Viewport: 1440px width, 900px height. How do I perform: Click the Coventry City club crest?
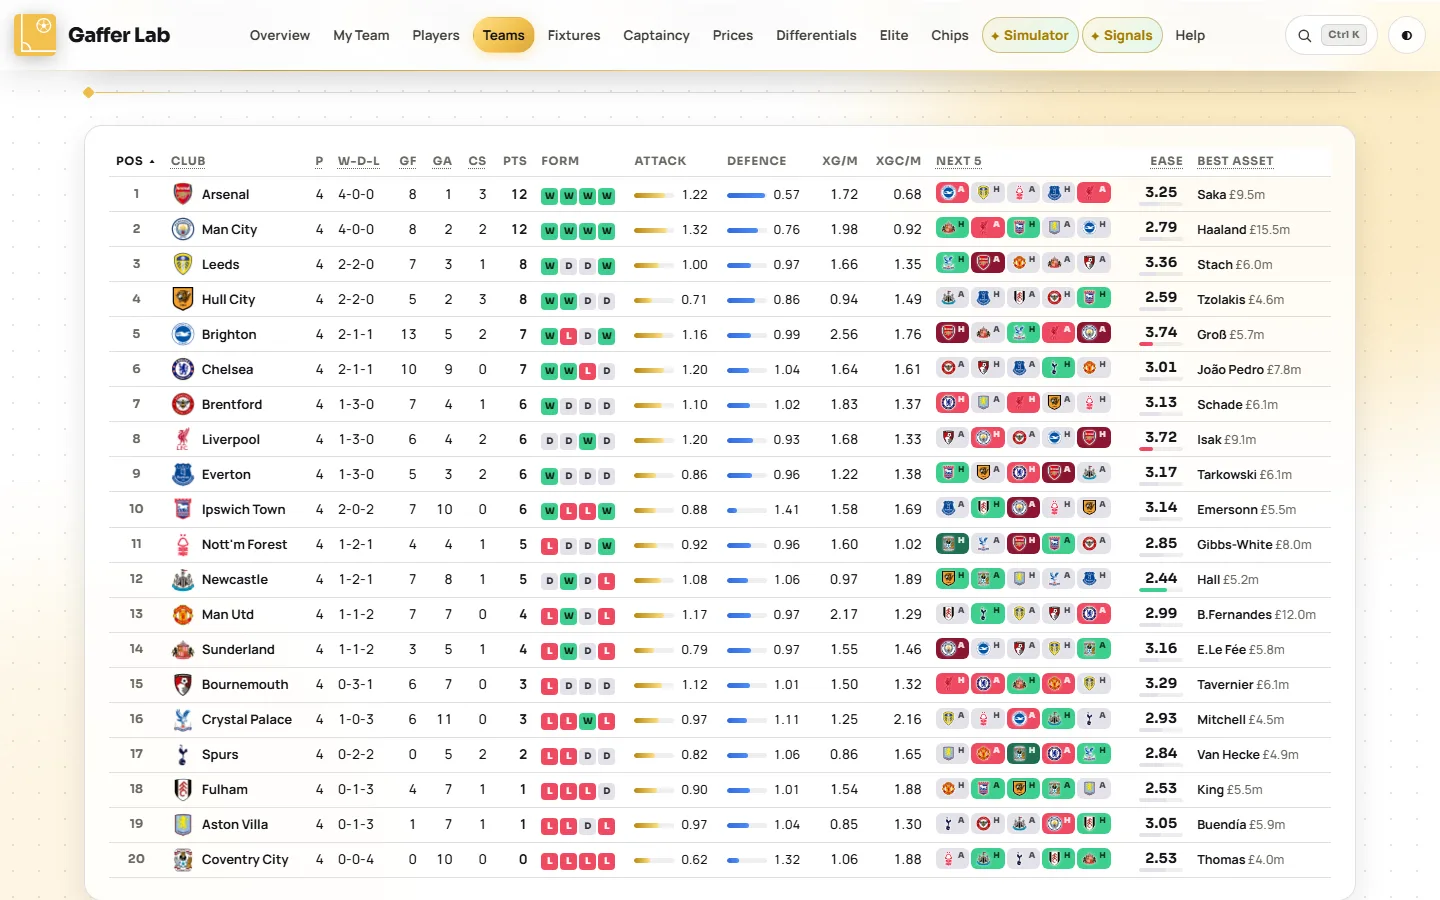pos(182,859)
